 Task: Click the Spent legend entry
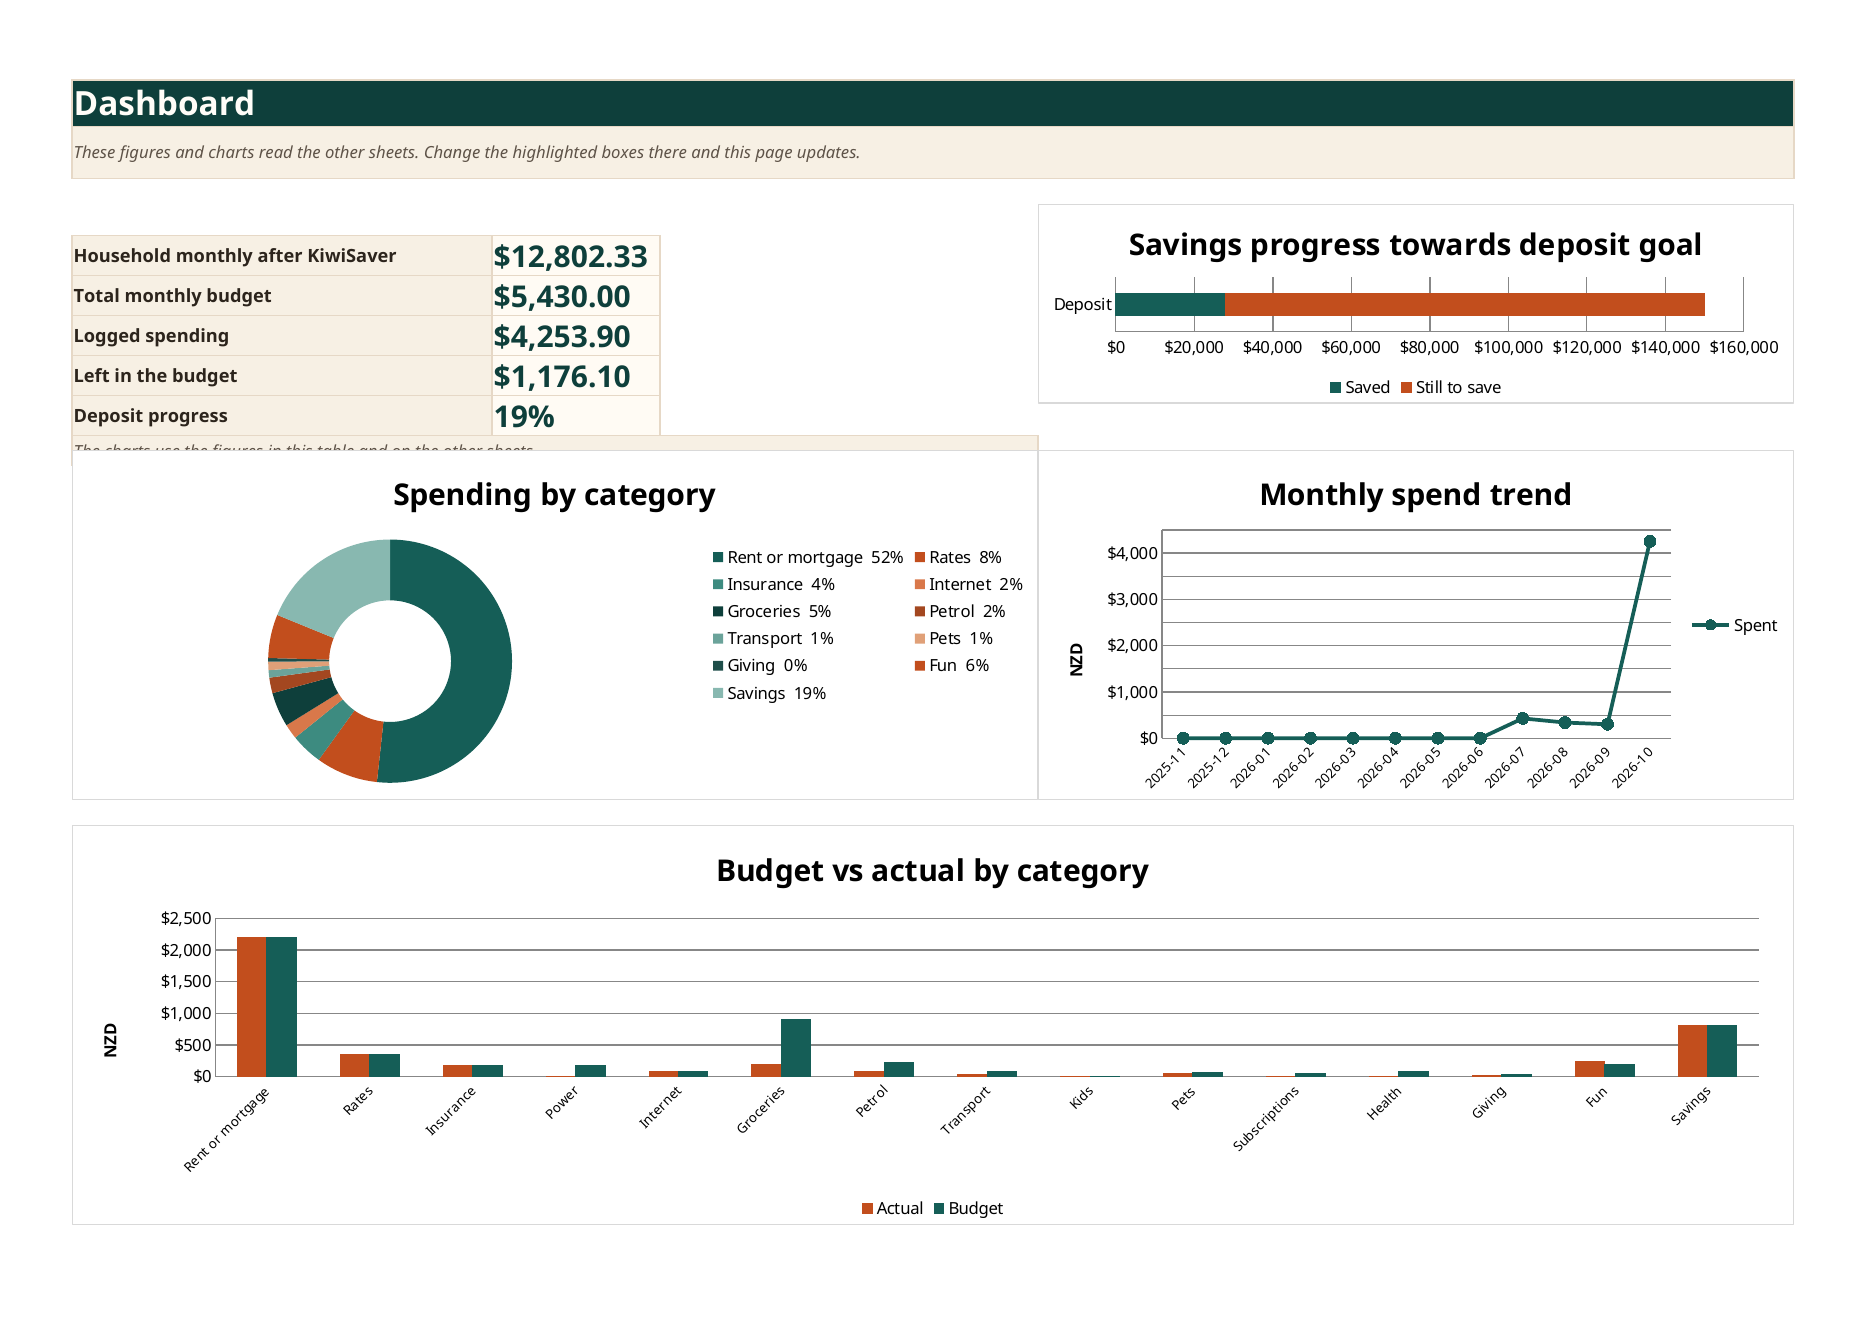1735,625
